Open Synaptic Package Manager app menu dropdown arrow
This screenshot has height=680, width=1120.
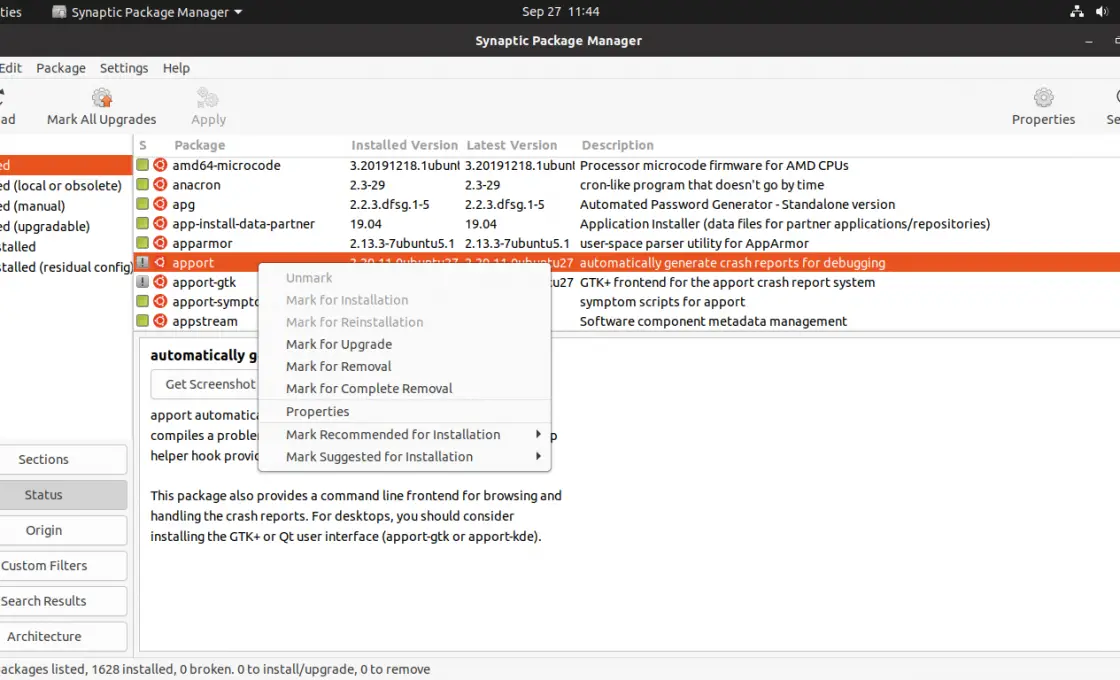pos(238,12)
